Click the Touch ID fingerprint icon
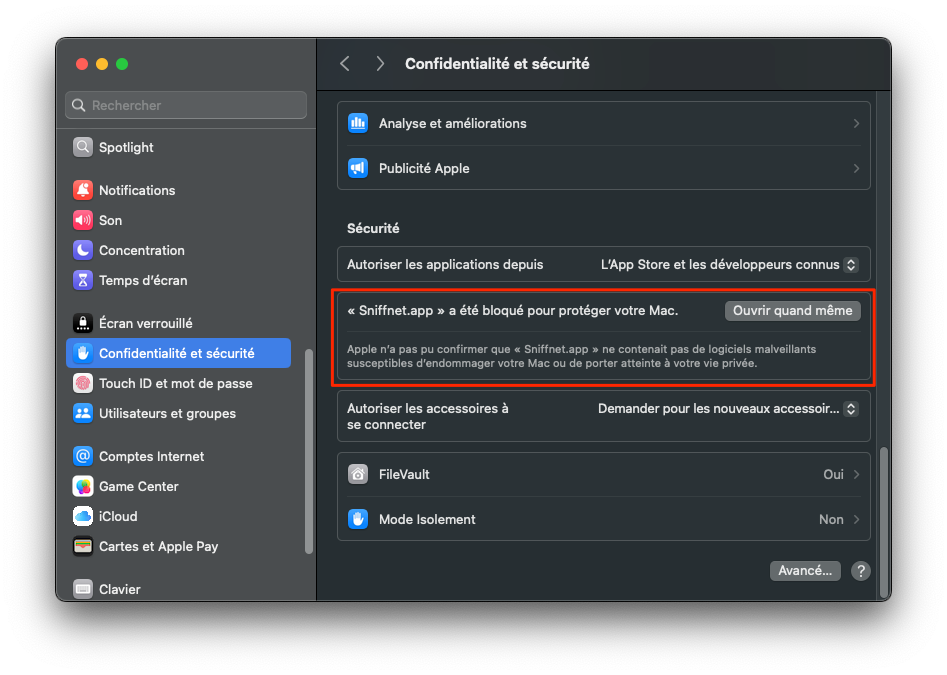Viewport: 947px width, 675px height. tap(83, 383)
